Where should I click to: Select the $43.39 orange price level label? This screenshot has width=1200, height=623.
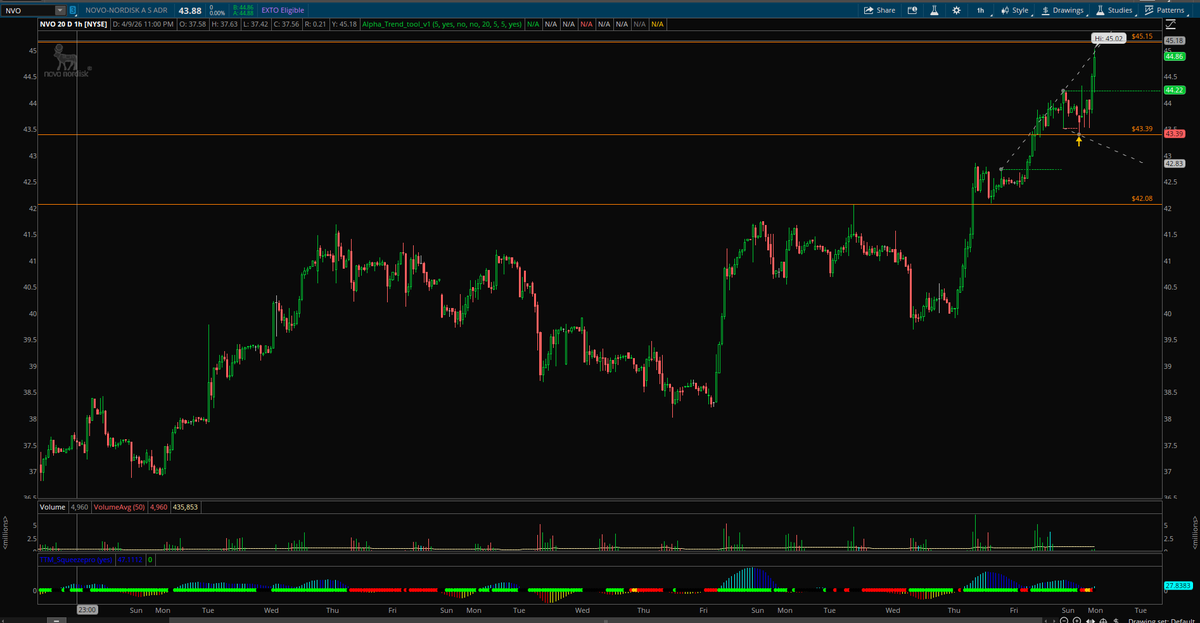pyautogui.click(x=1142, y=129)
